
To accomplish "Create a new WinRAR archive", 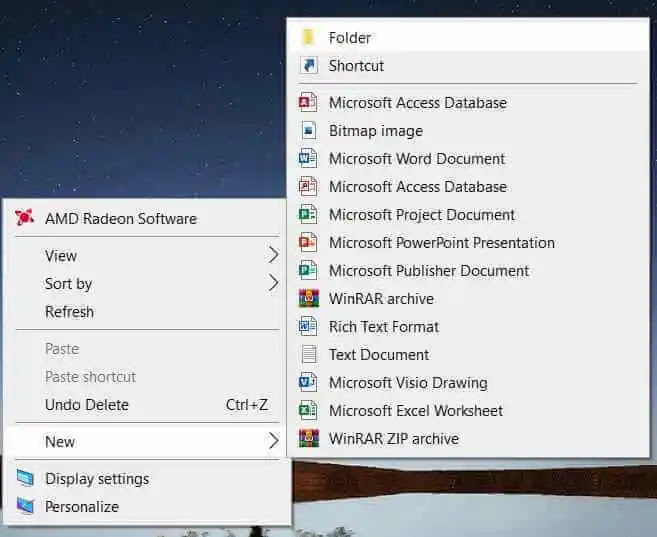I will [x=468, y=299].
